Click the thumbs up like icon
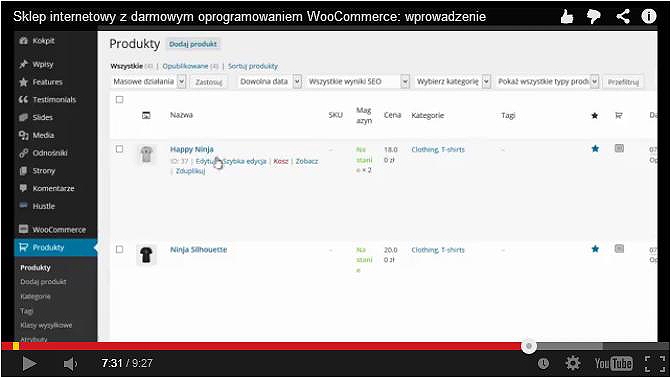The height and width of the screenshot is (378, 671). pyautogui.click(x=567, y=17)
